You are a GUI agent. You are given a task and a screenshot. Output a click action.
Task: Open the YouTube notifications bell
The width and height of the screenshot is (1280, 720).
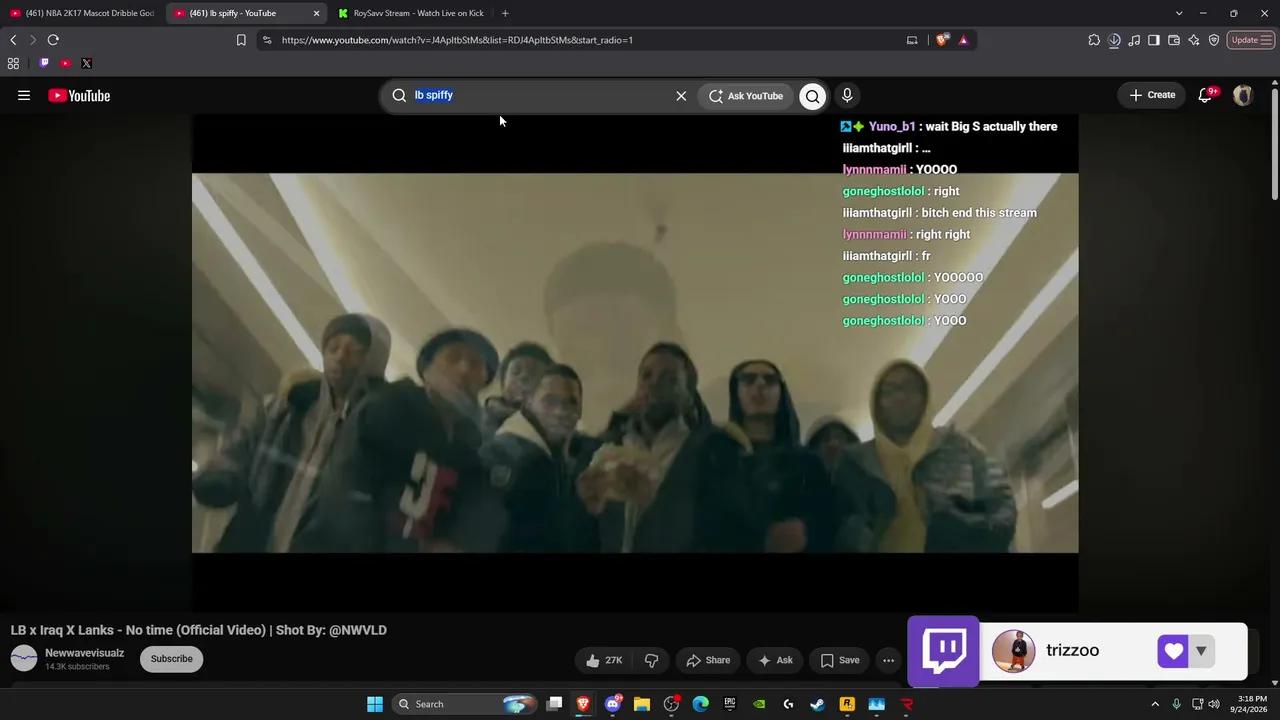(x=1206, y=95)
